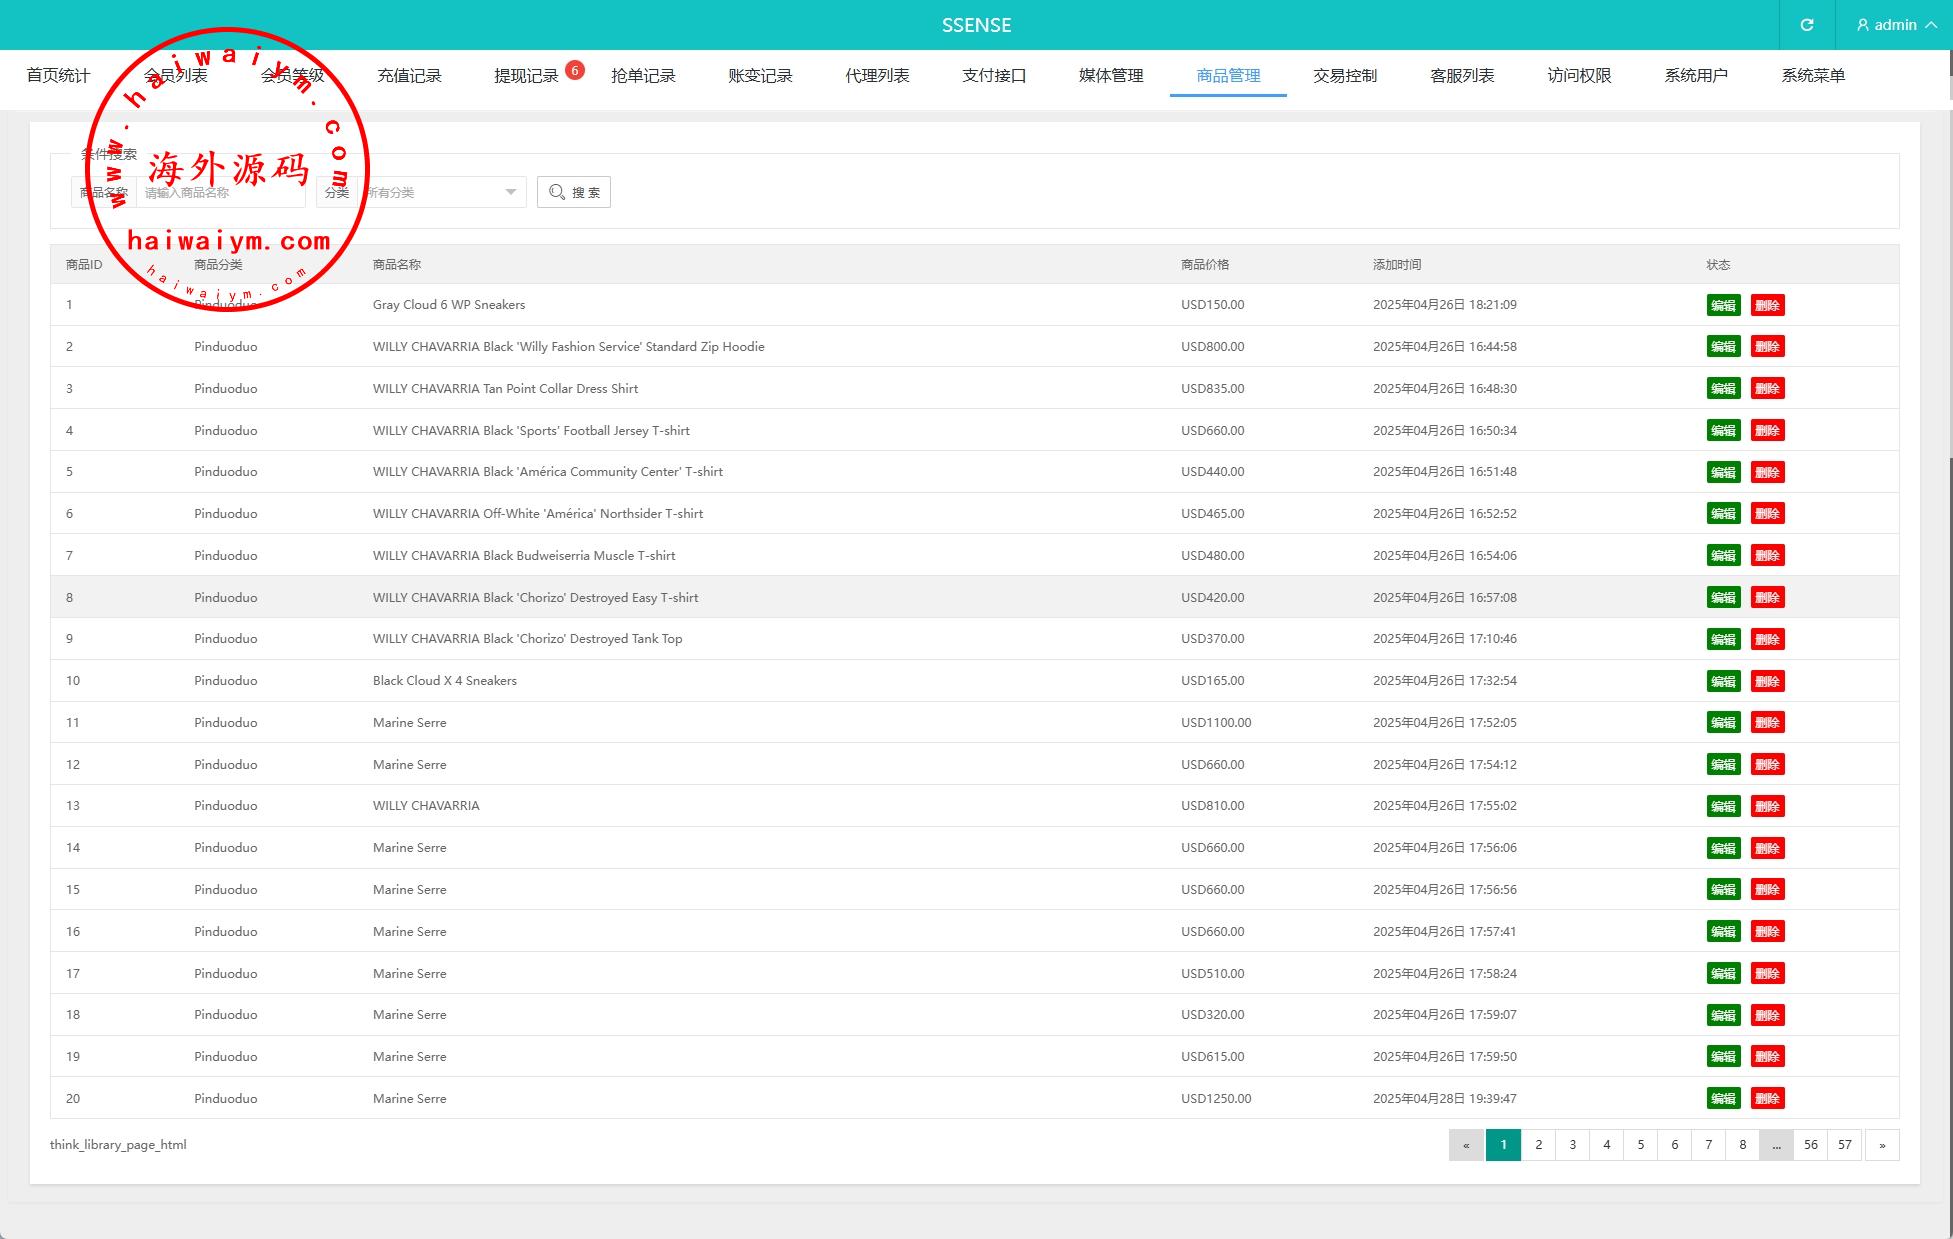The width and height of the screenshot is (1953, 1239).
Task: Click the next page arrow »
Action: tap(1881, 1145)
